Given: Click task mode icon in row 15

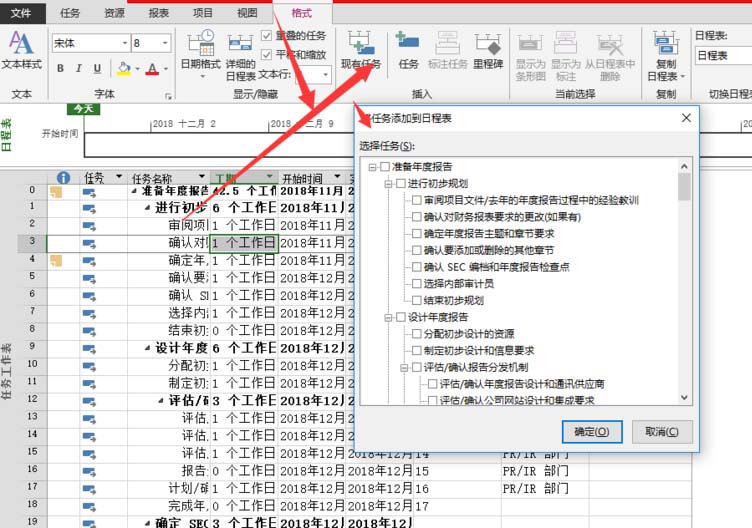Looking at the screenshot, I should coord(89,454).
